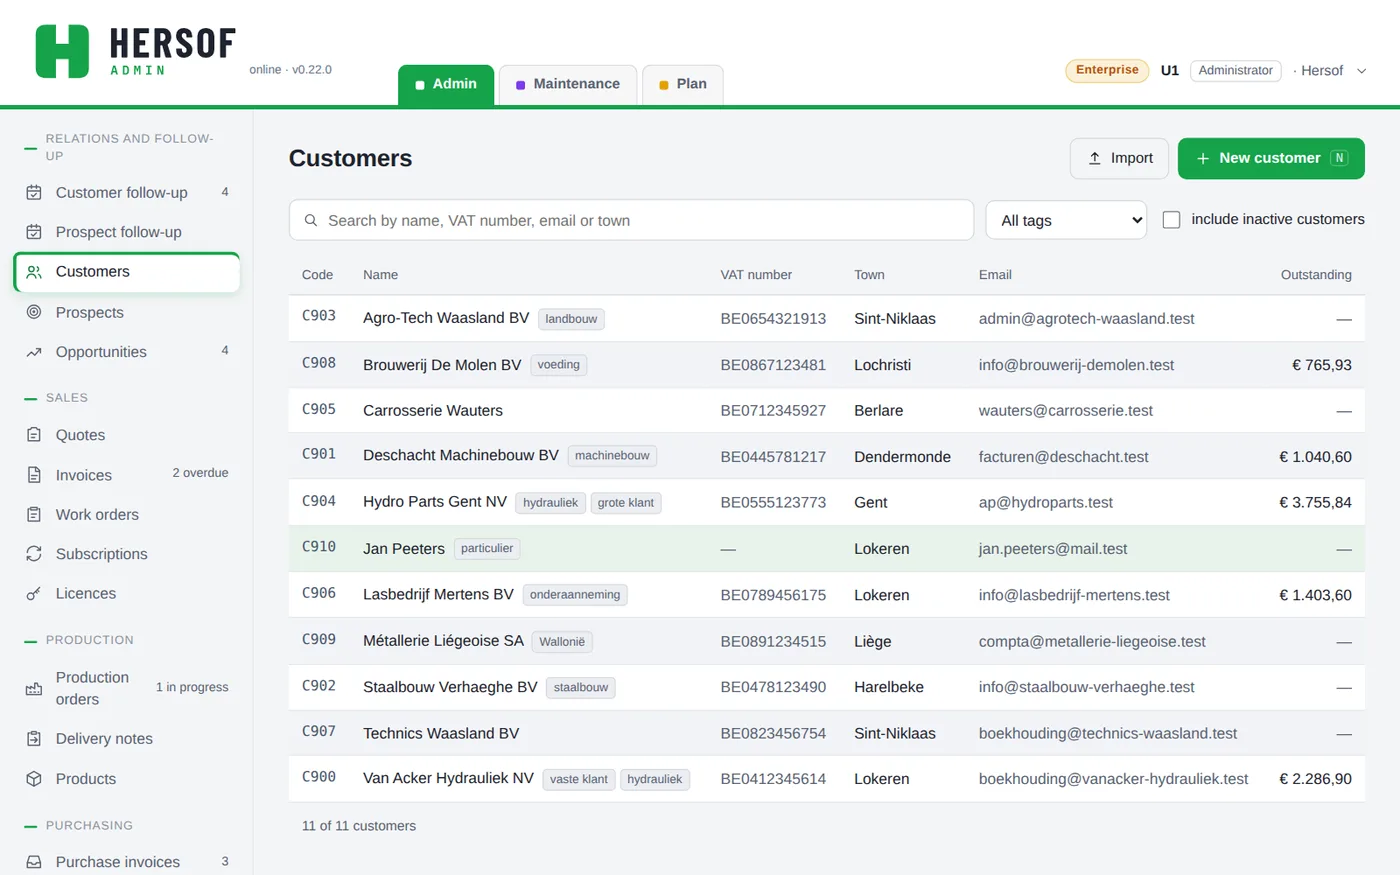Click the Prospects target icon

[34, 312]
